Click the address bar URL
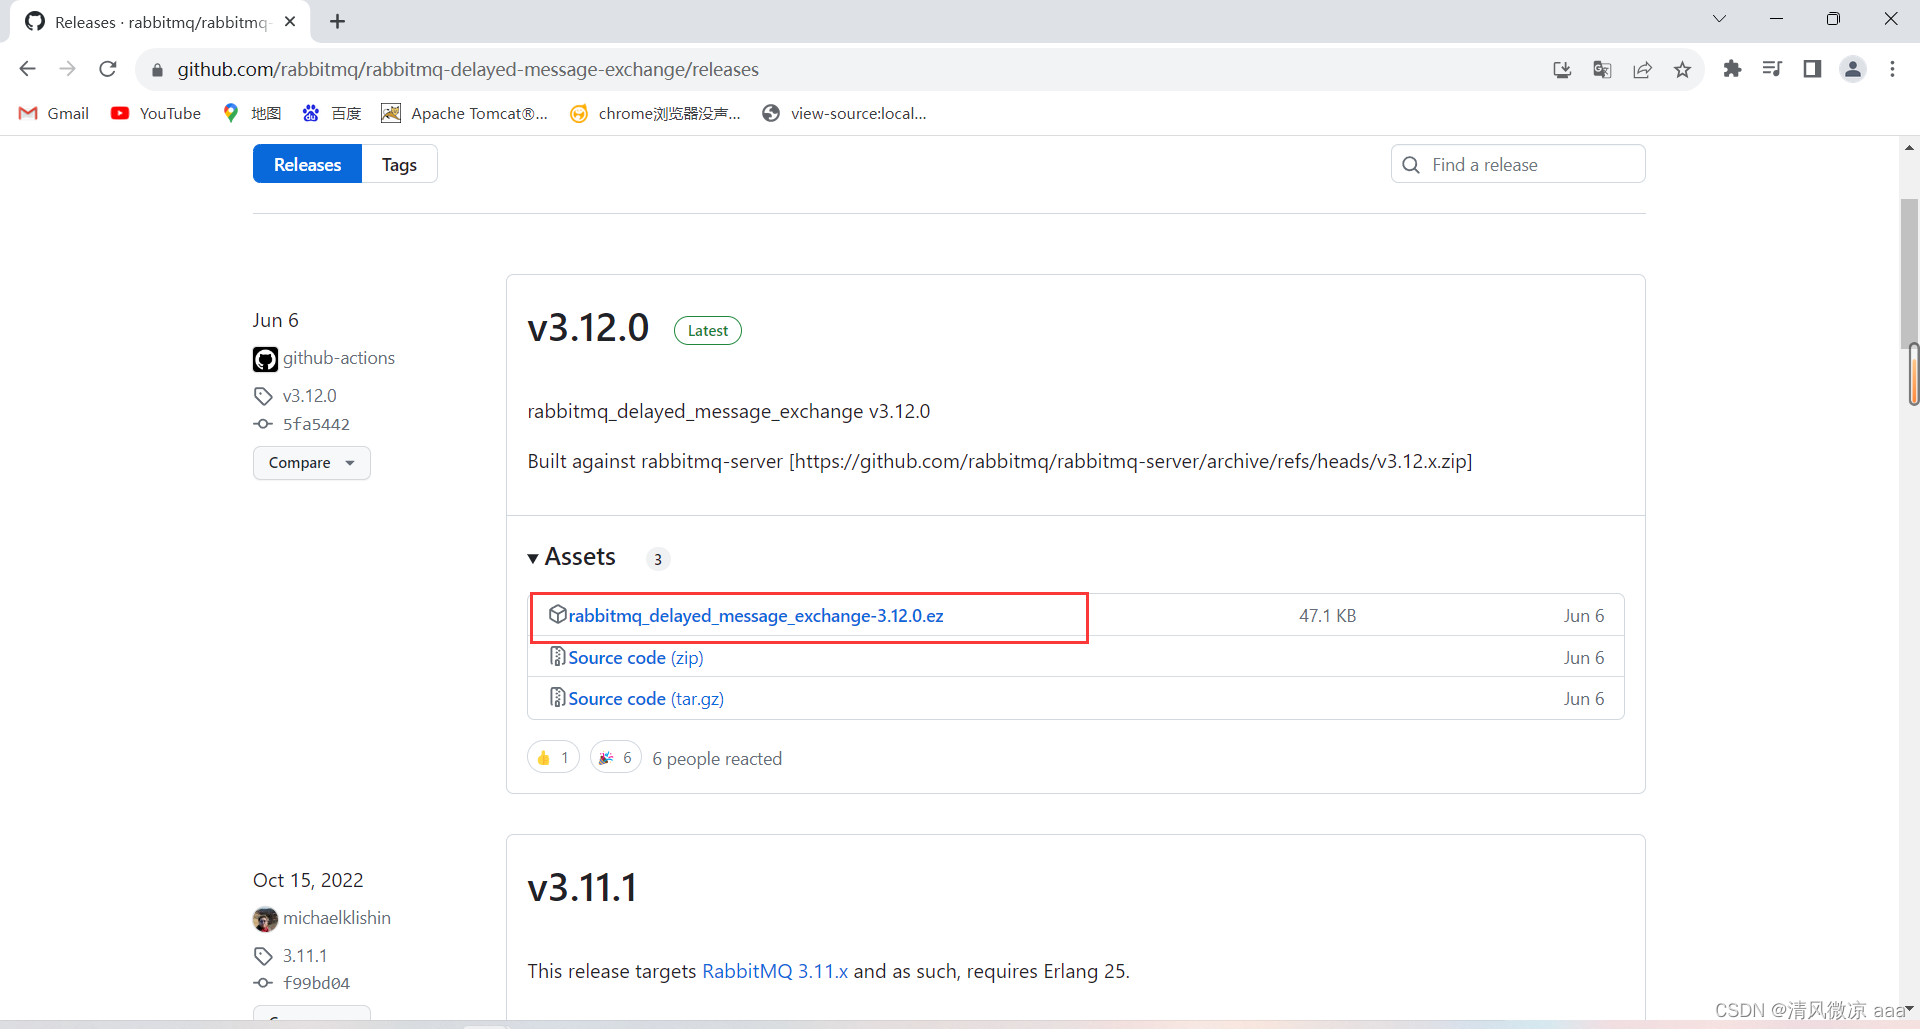This screenshot has height=1029, width=1920. (468, 69)
